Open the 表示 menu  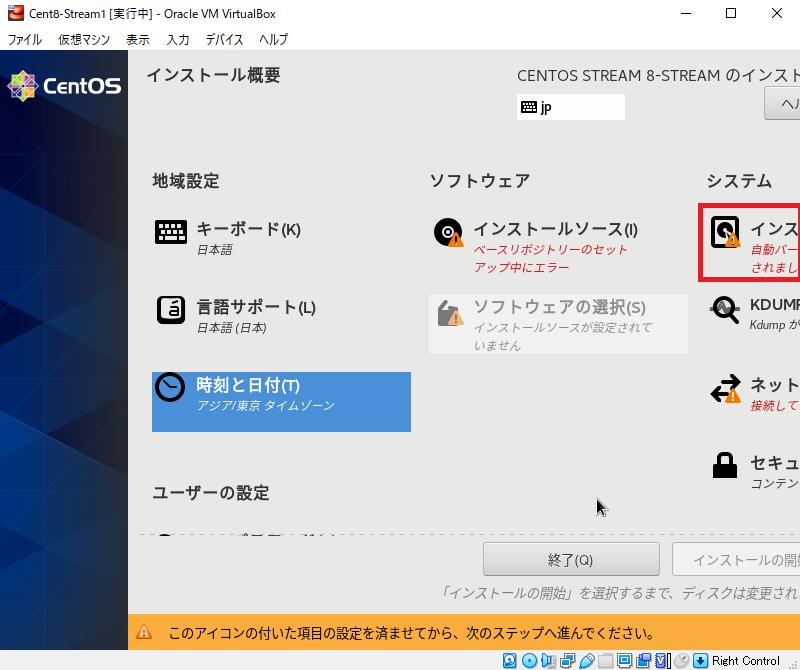click(x=138, y=39)
